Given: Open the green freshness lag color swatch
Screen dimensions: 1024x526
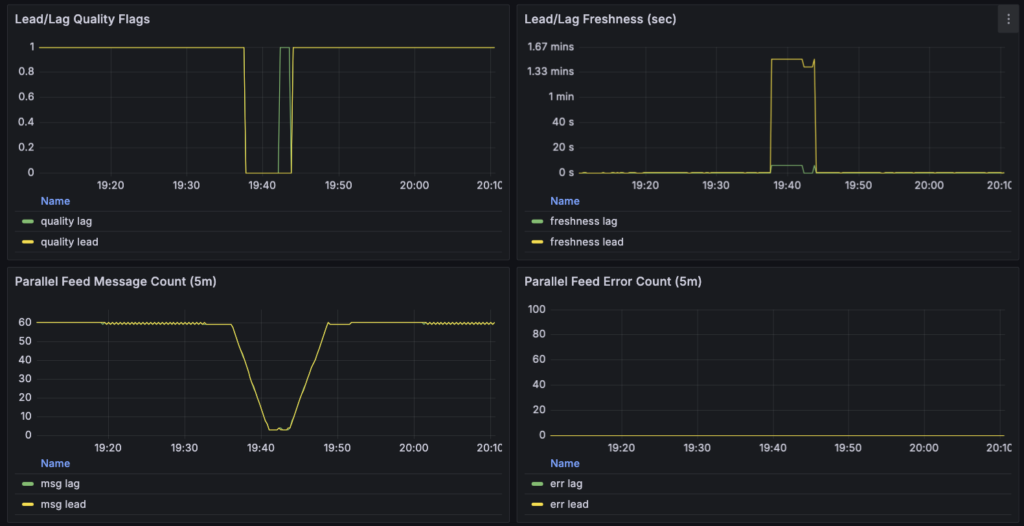Looking at the screenshot, I should tap(537, 221).
